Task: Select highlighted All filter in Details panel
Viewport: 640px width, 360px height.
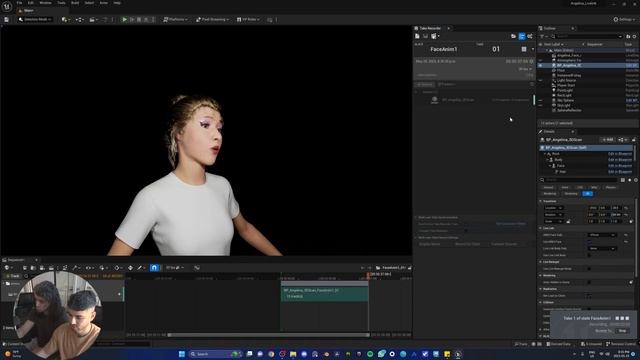Action: [x=588, y=193]
